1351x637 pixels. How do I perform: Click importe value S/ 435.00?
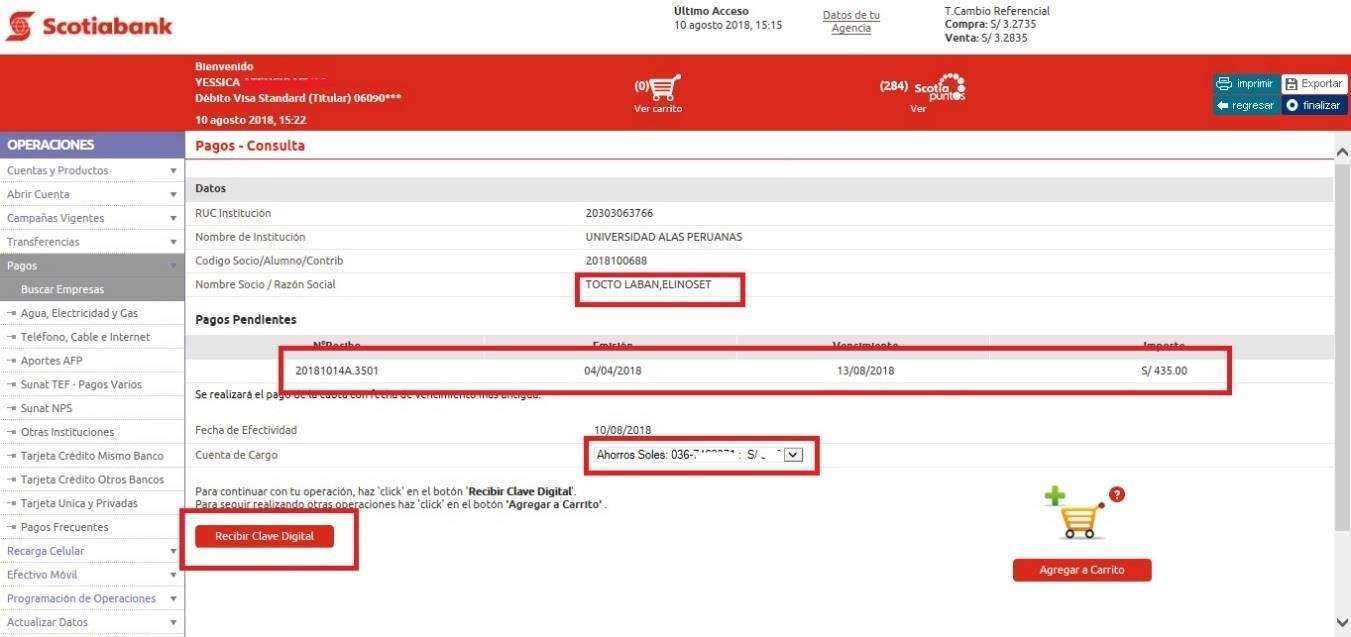pyautogui.click(x=1164, y=371)
